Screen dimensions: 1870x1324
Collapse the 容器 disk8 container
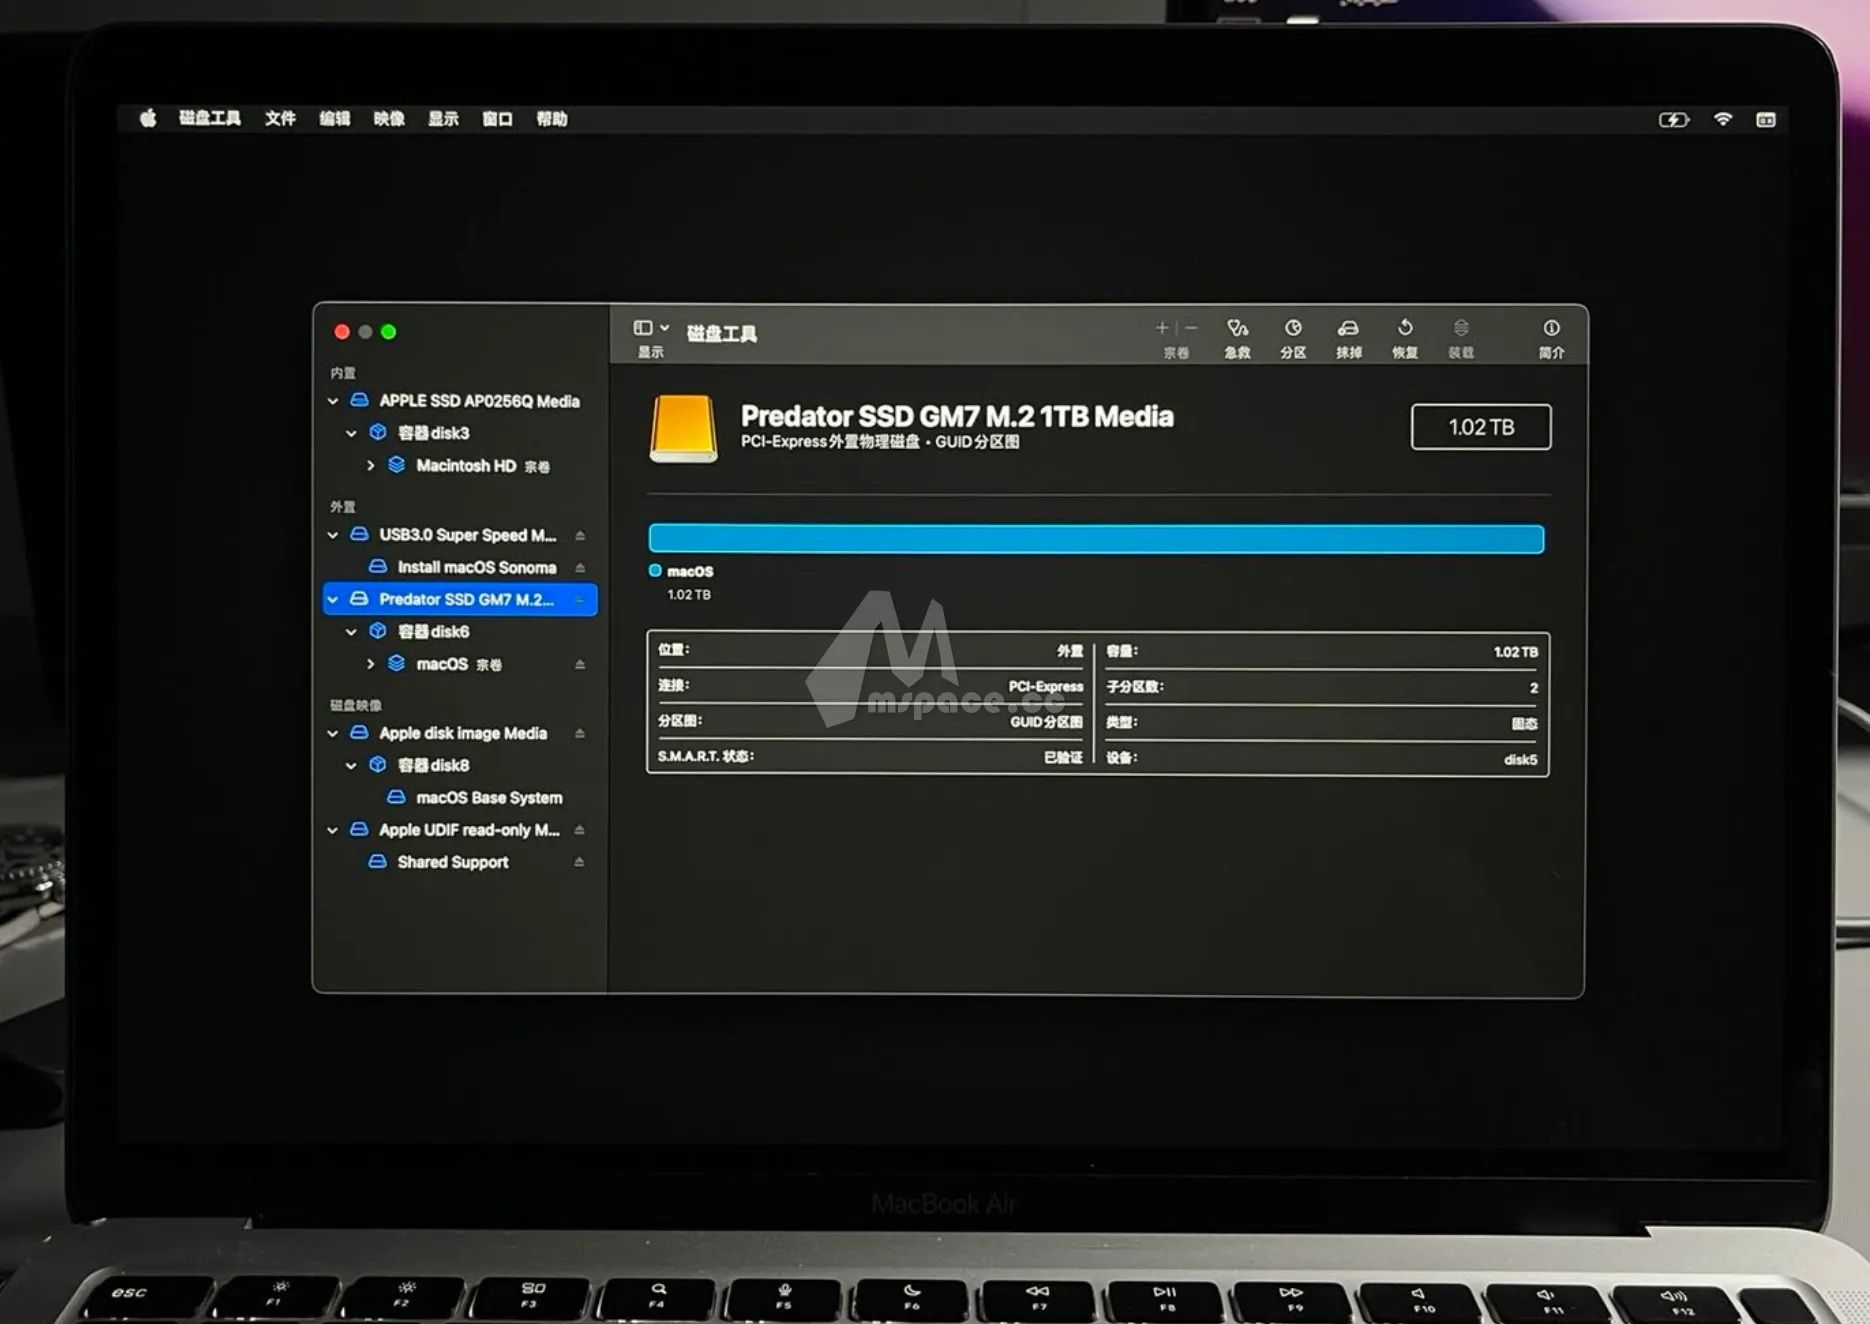(351, 766)
